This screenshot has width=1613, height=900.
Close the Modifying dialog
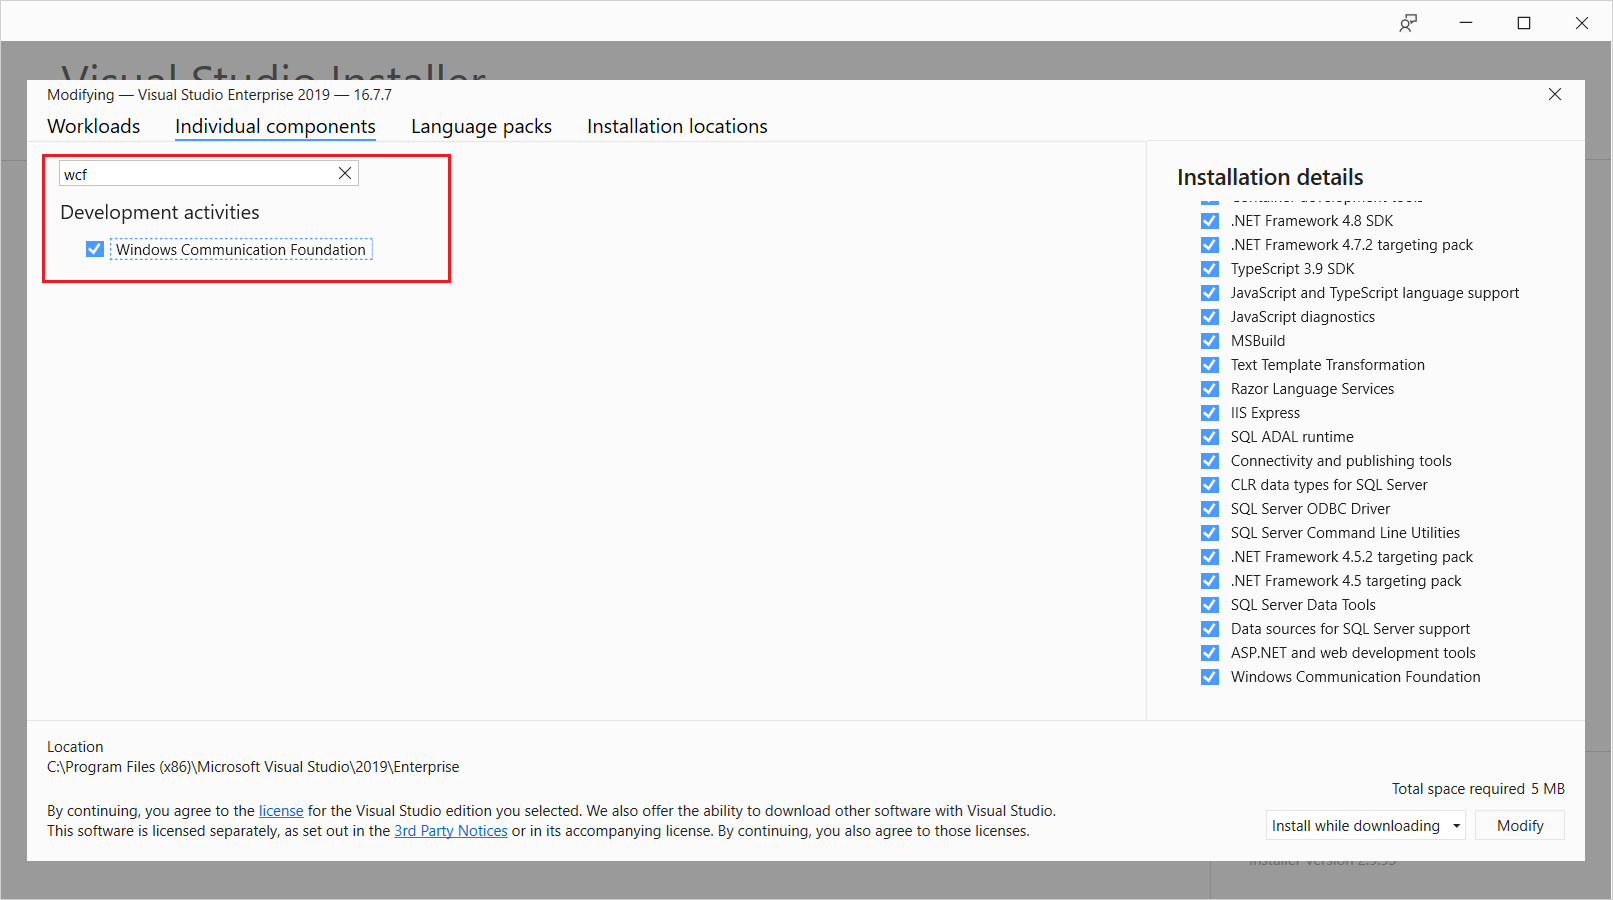pos(1555,94)
